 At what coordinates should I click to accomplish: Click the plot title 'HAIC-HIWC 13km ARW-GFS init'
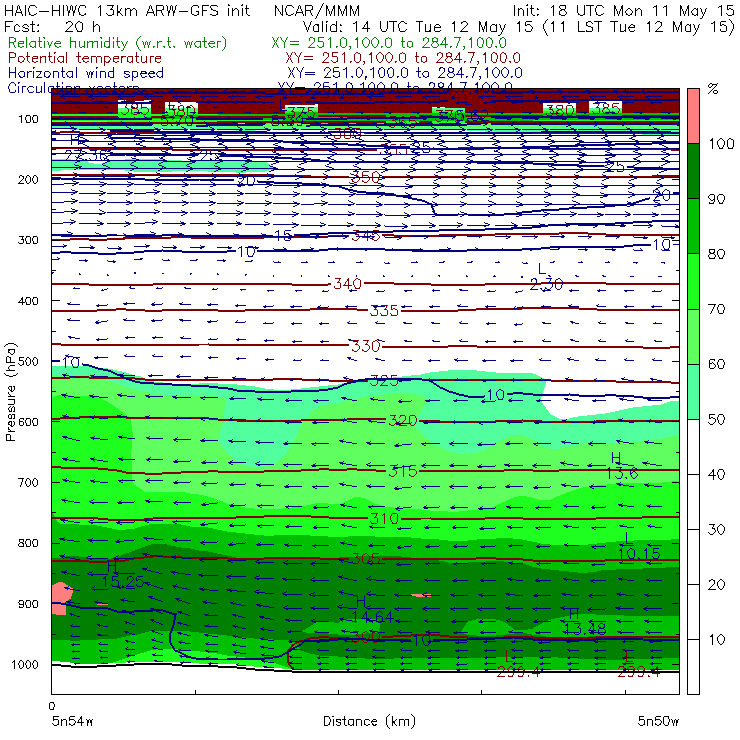[x=127, y=11]
